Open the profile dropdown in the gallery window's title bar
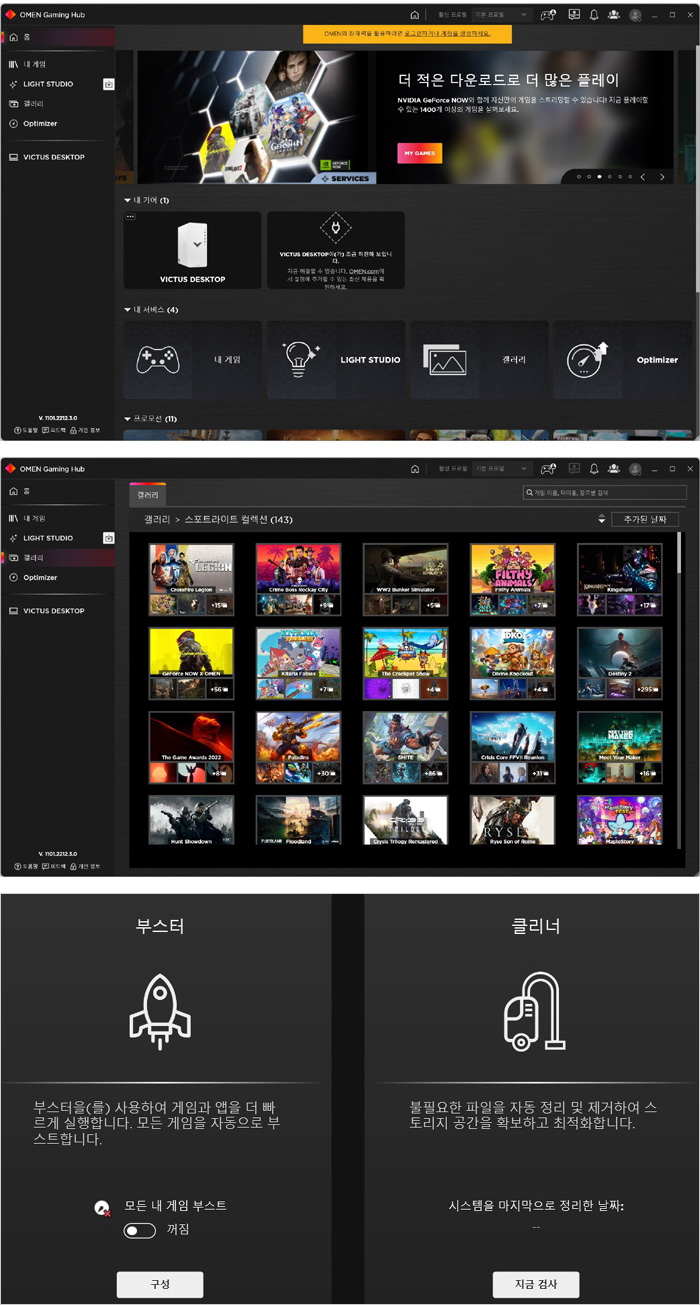This screenshot has width=700, height=1308. (502, 468)
